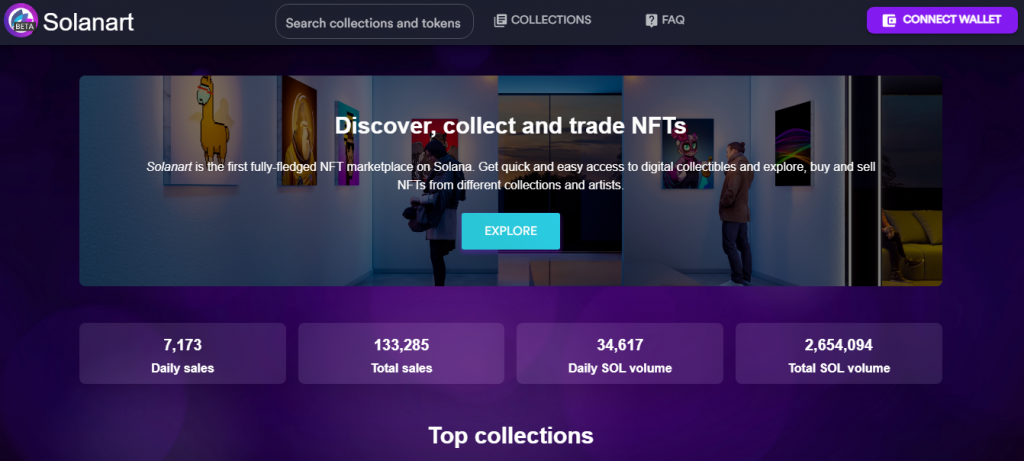Click the Top collections heading

click(x=511, y=436)
